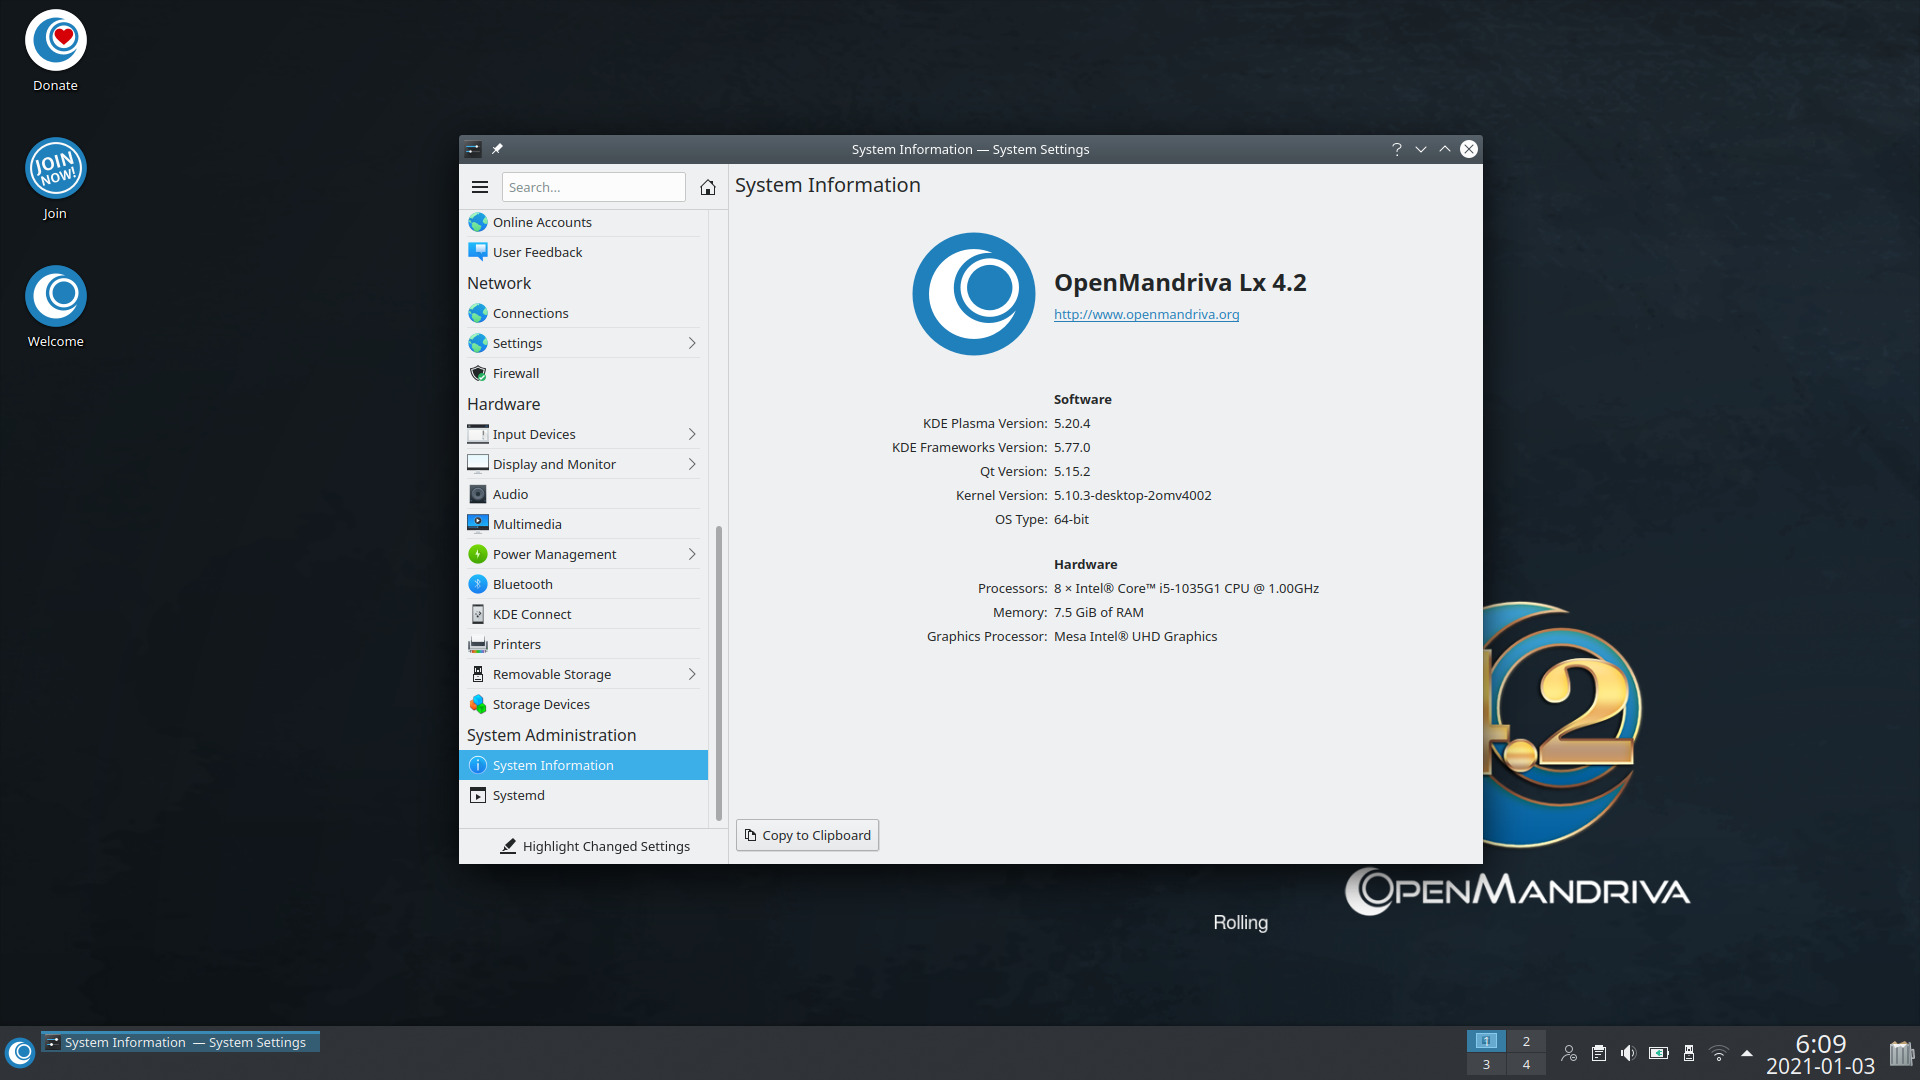The width and height of the screenshot is (1920, 1080).
Task: Click inside the Search field
Action: coord(593,187)
